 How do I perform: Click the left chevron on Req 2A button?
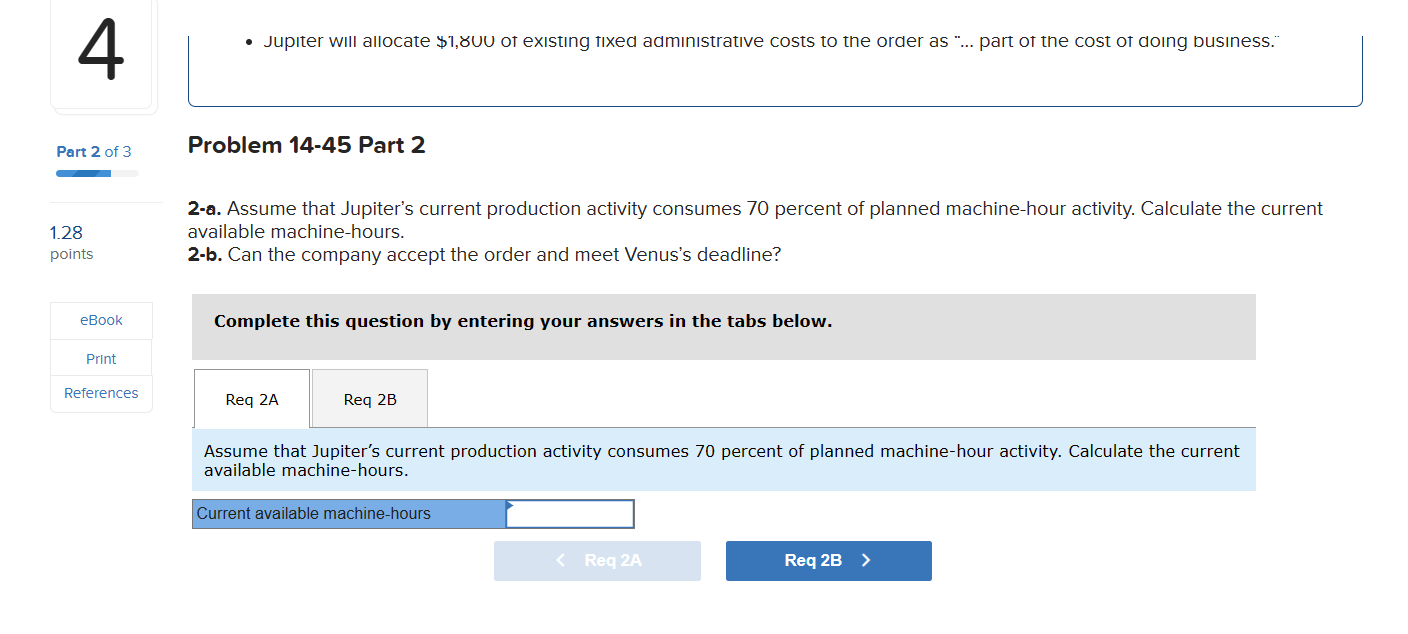tap(561, 560)
